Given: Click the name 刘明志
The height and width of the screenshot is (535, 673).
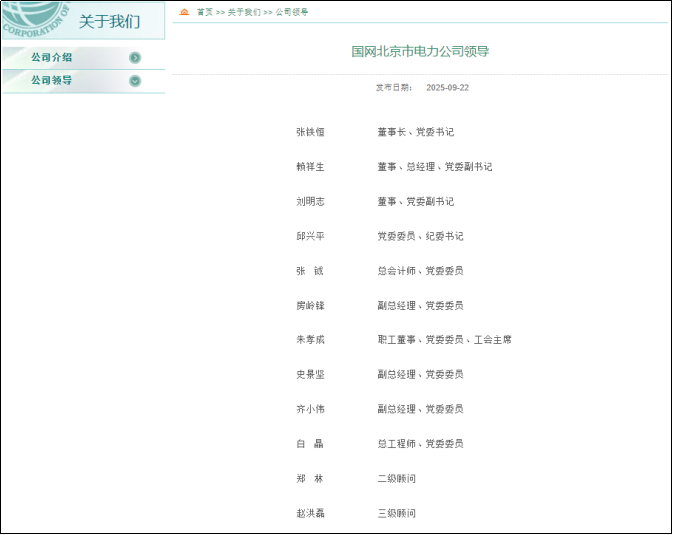Looking at the screenshot, I should 310,201.
